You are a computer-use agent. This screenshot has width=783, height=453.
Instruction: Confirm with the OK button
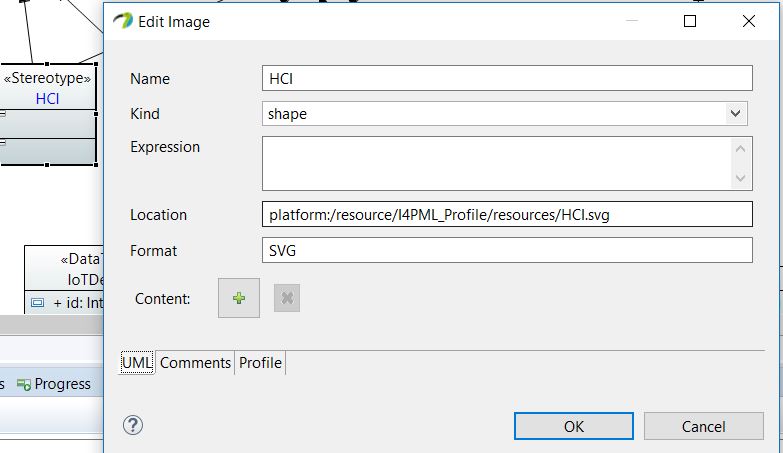click(573, 426)
